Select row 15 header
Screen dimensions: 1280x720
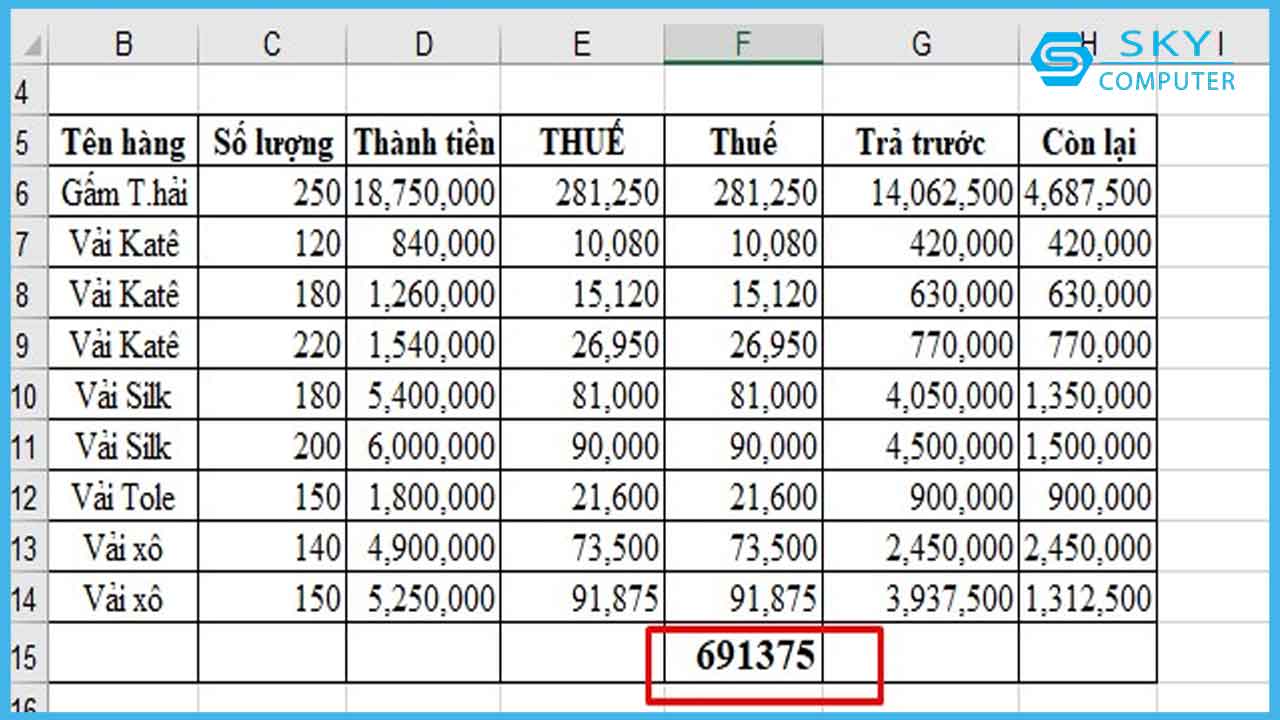[28, 654]
